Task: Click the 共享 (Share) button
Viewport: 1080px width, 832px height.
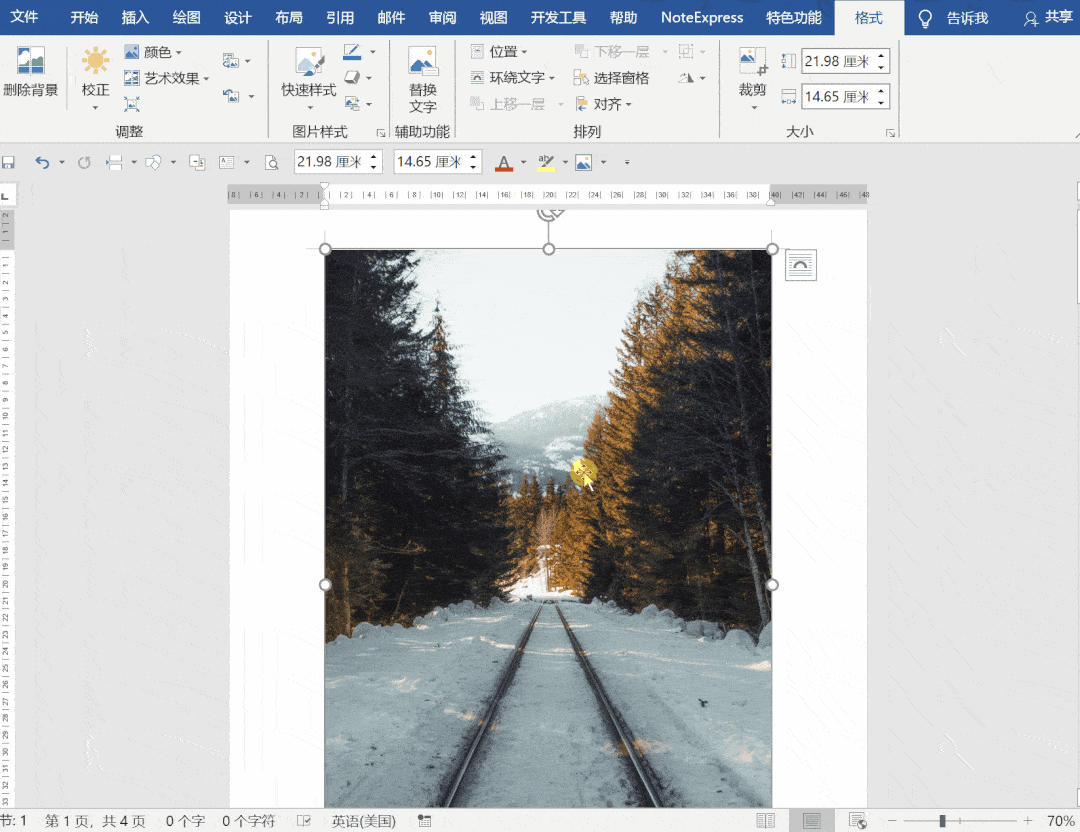Action: point(1048,17)
